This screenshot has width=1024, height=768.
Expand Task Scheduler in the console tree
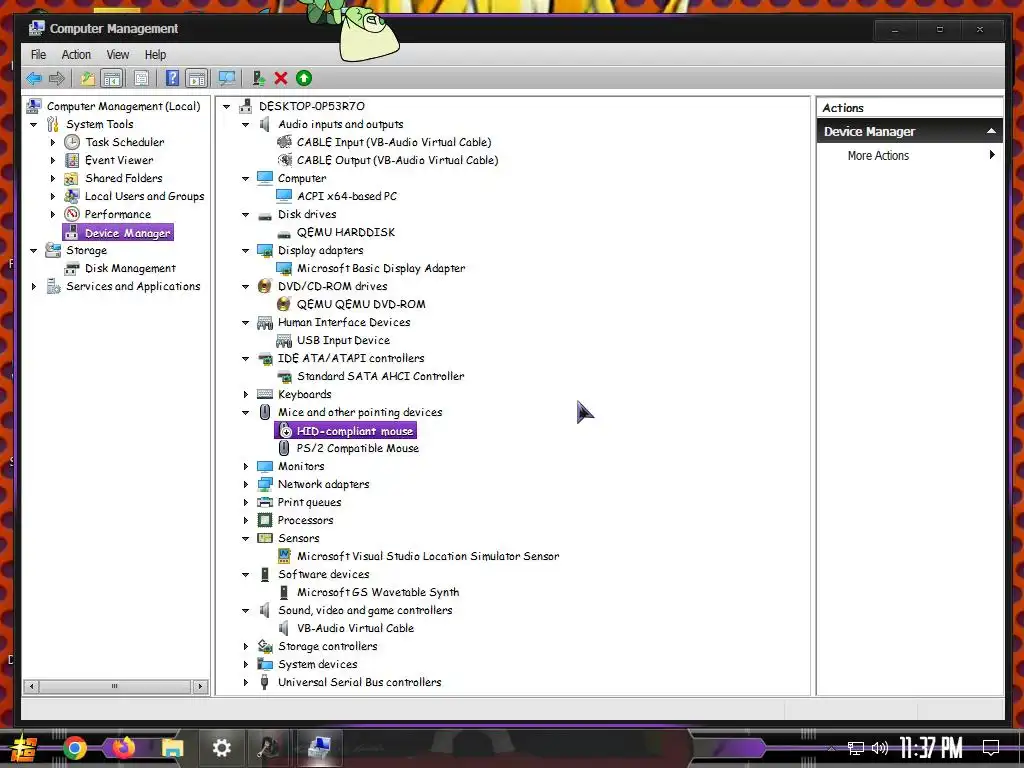(53, 142)
